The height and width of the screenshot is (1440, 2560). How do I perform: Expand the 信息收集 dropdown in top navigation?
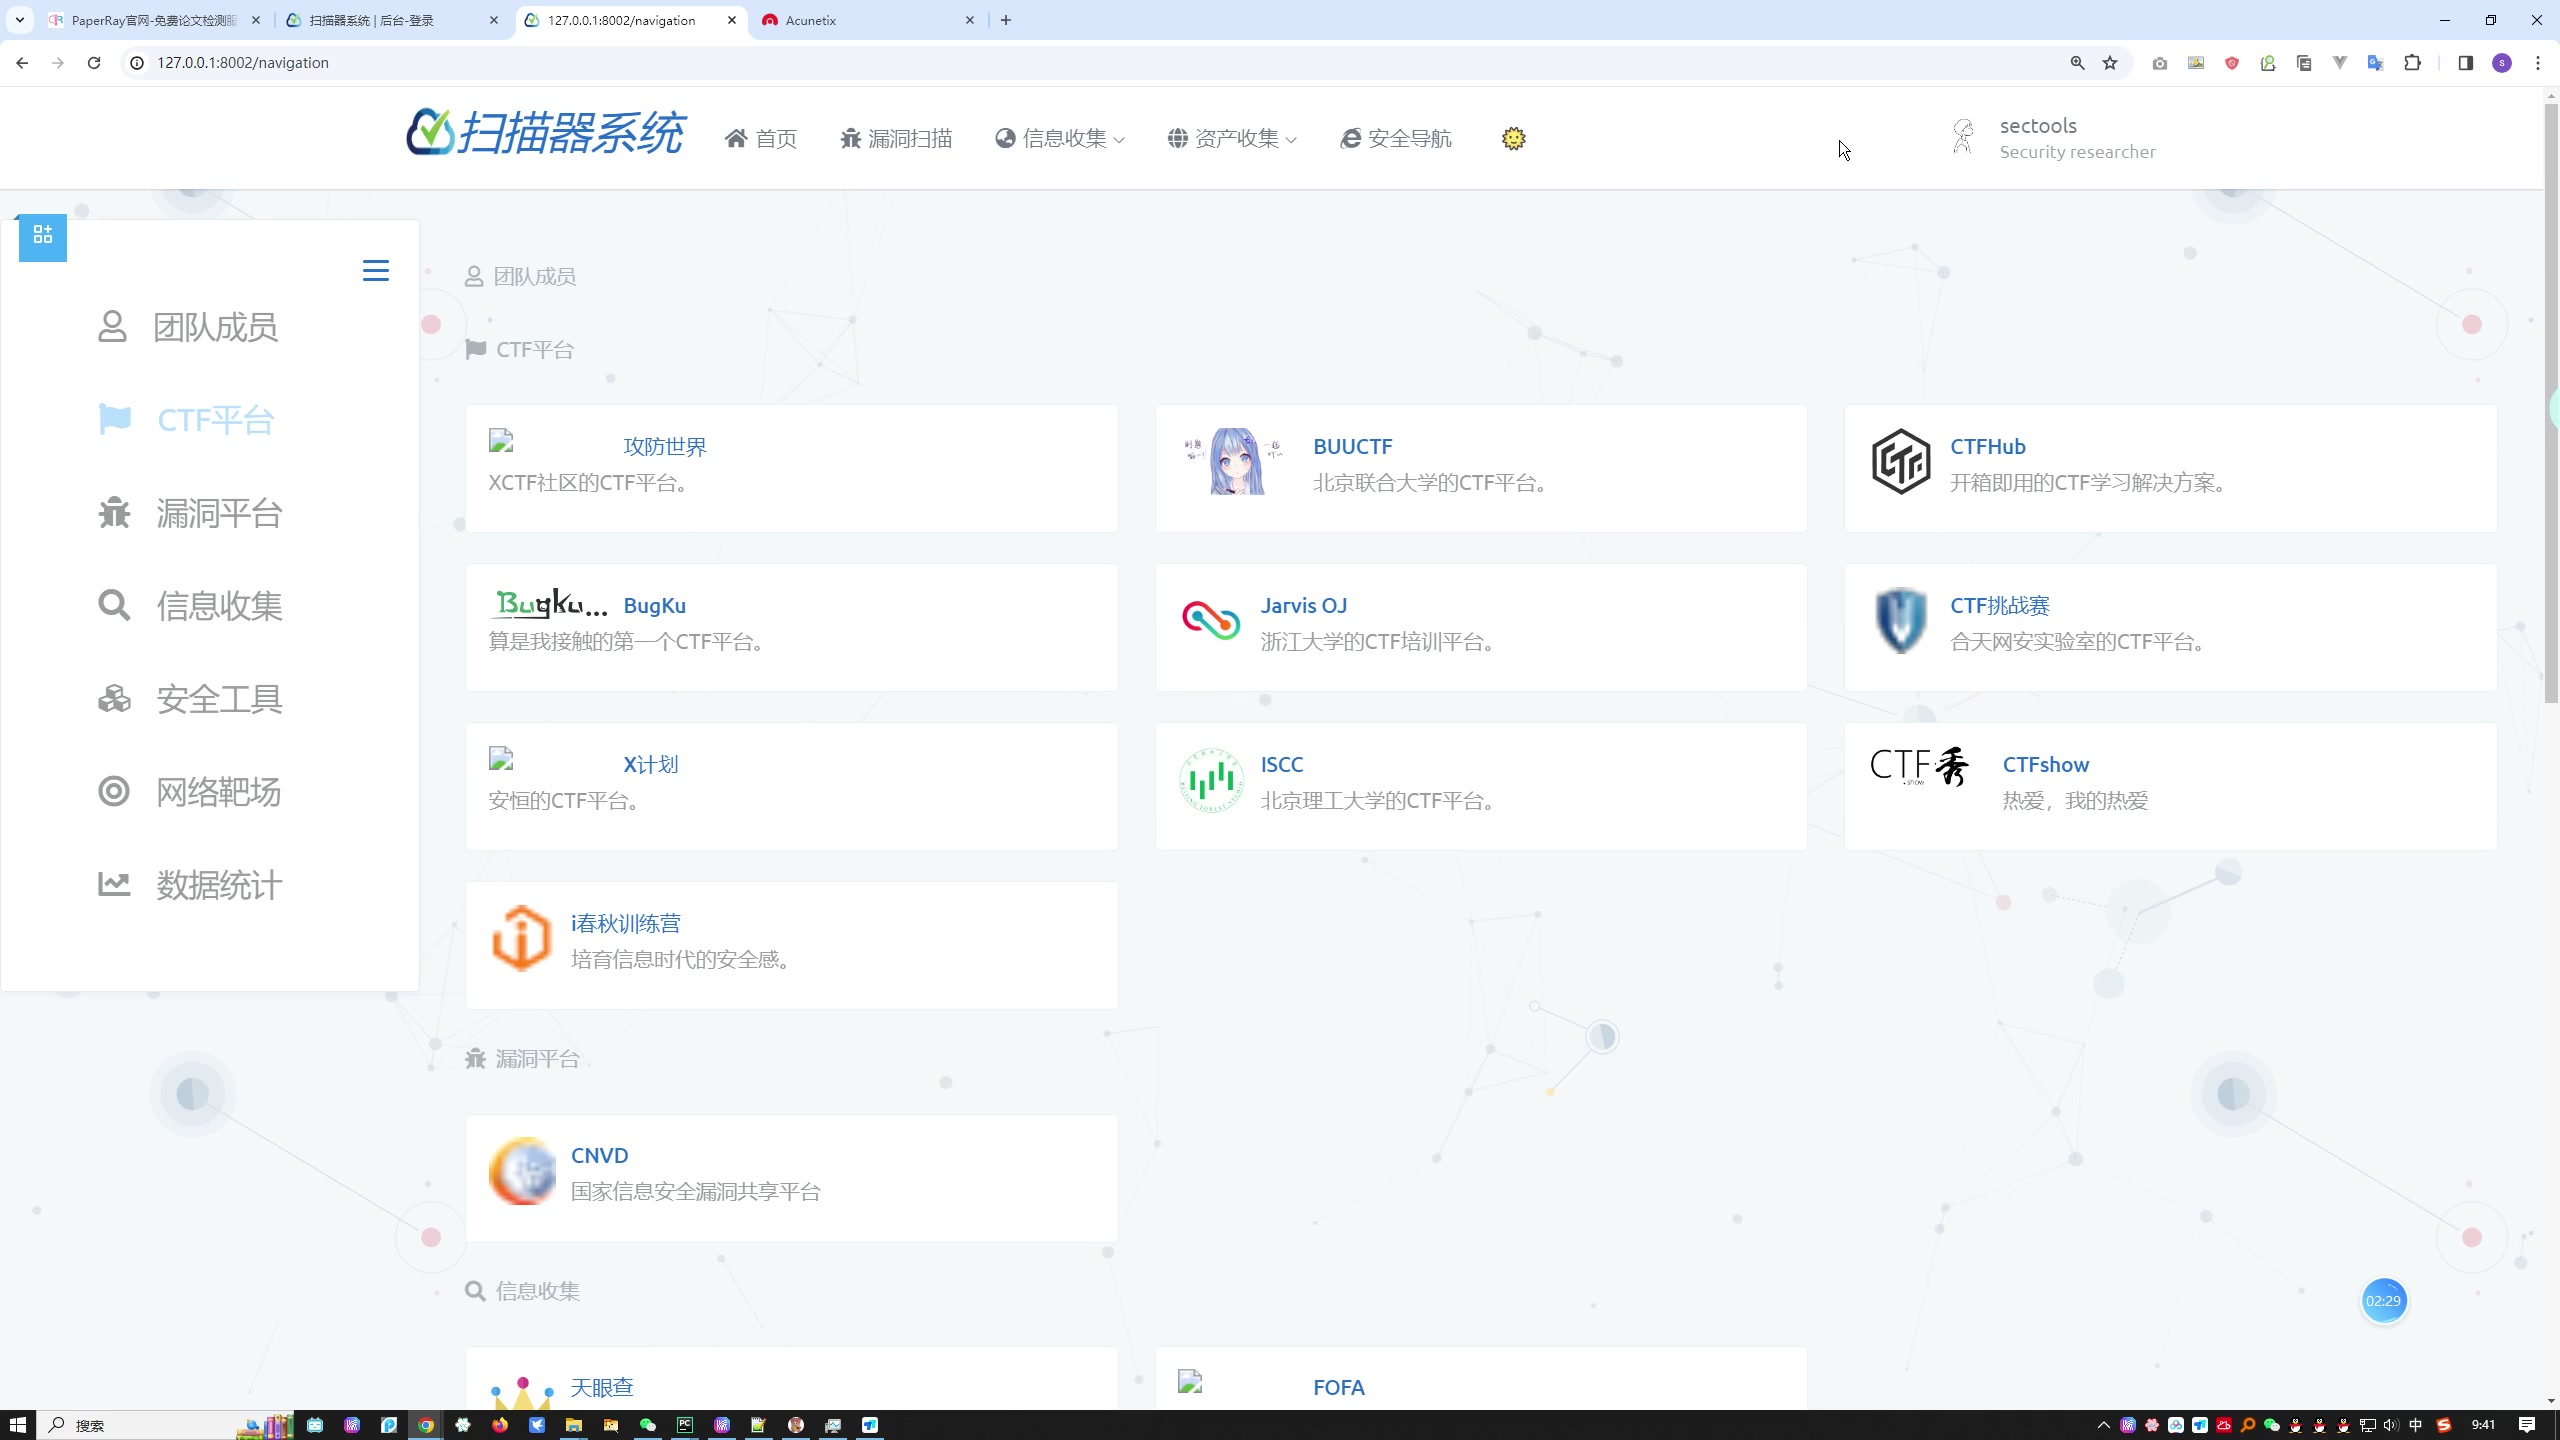click(1060, 138)
